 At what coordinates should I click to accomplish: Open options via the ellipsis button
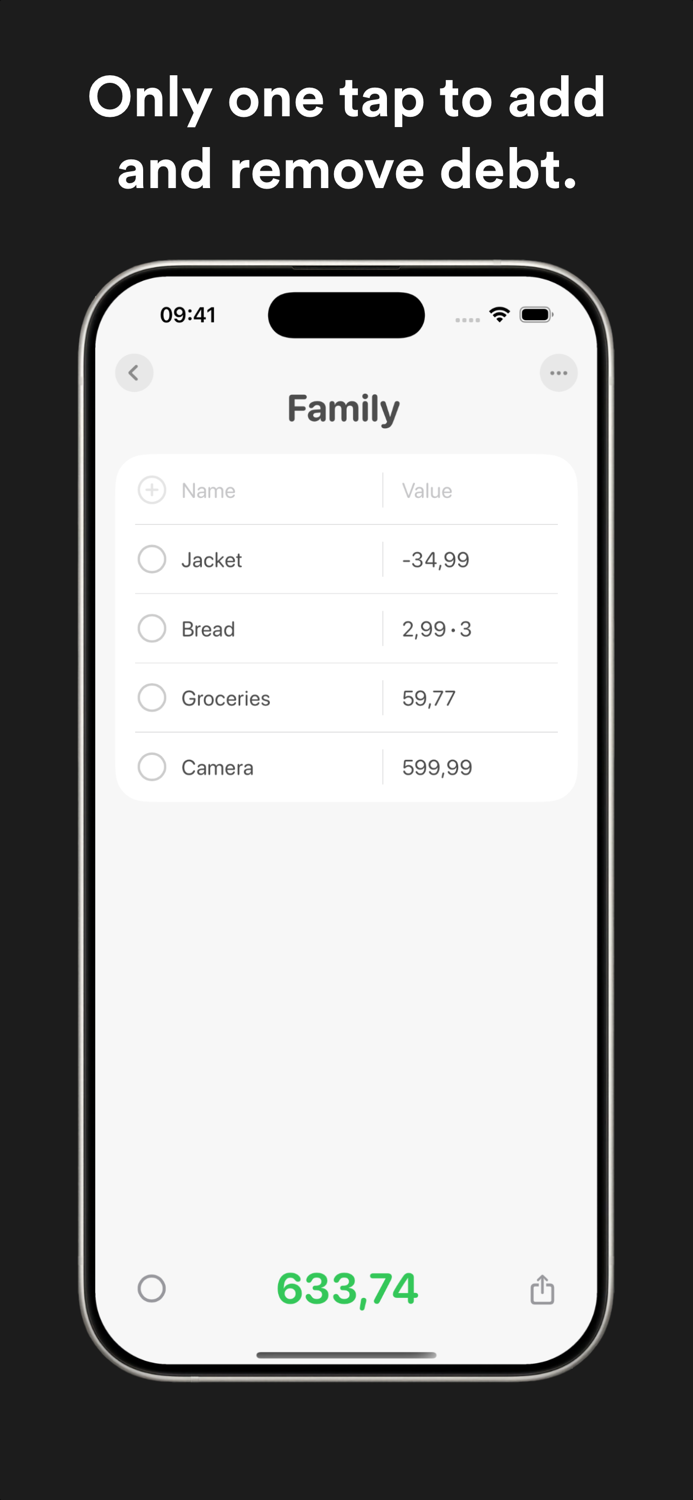pos(558,372)
